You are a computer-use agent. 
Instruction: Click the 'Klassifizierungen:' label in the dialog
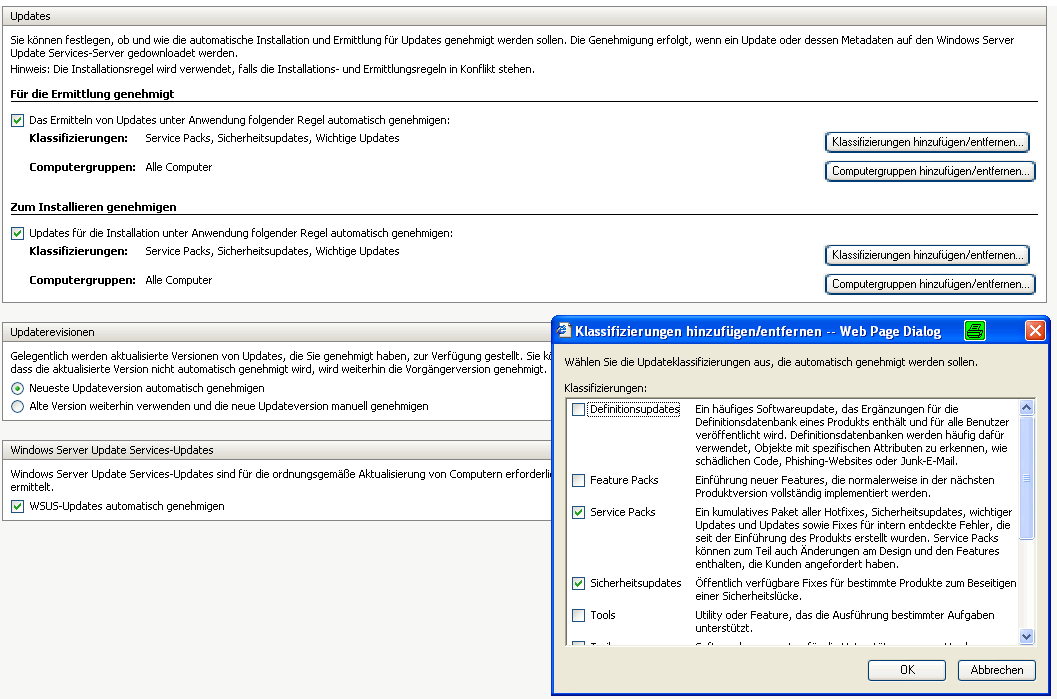[605, 388]
